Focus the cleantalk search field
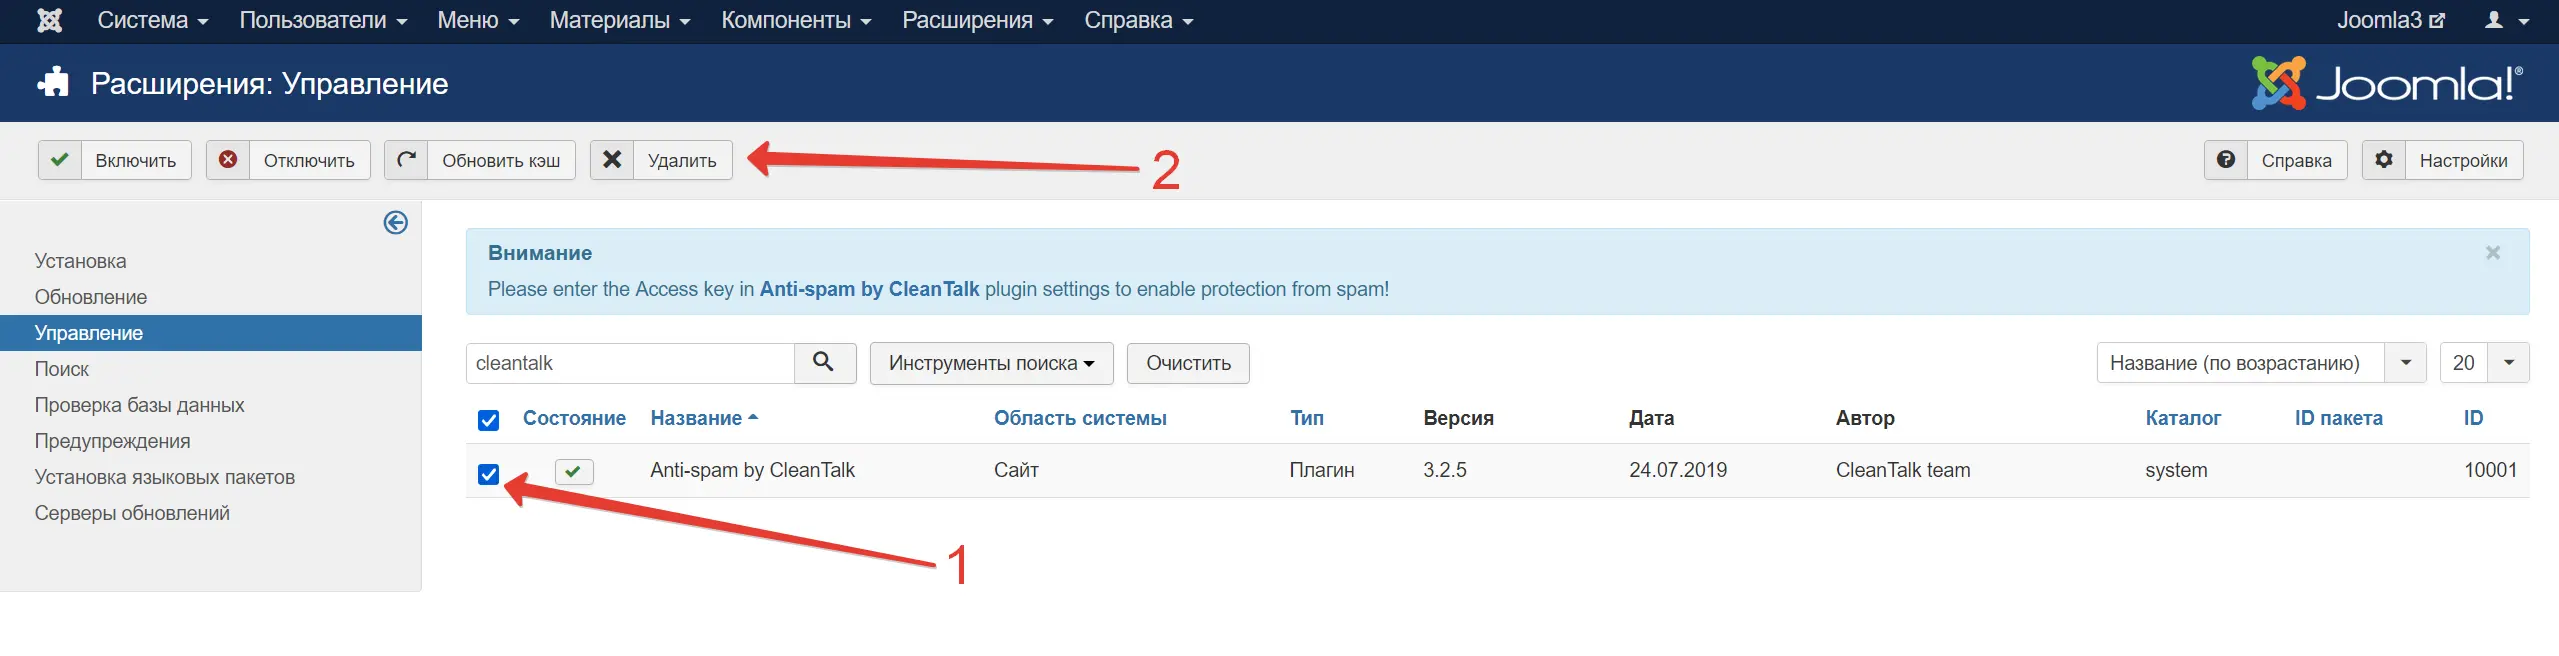Viewport: 2559px width, 656px height. 630,363
